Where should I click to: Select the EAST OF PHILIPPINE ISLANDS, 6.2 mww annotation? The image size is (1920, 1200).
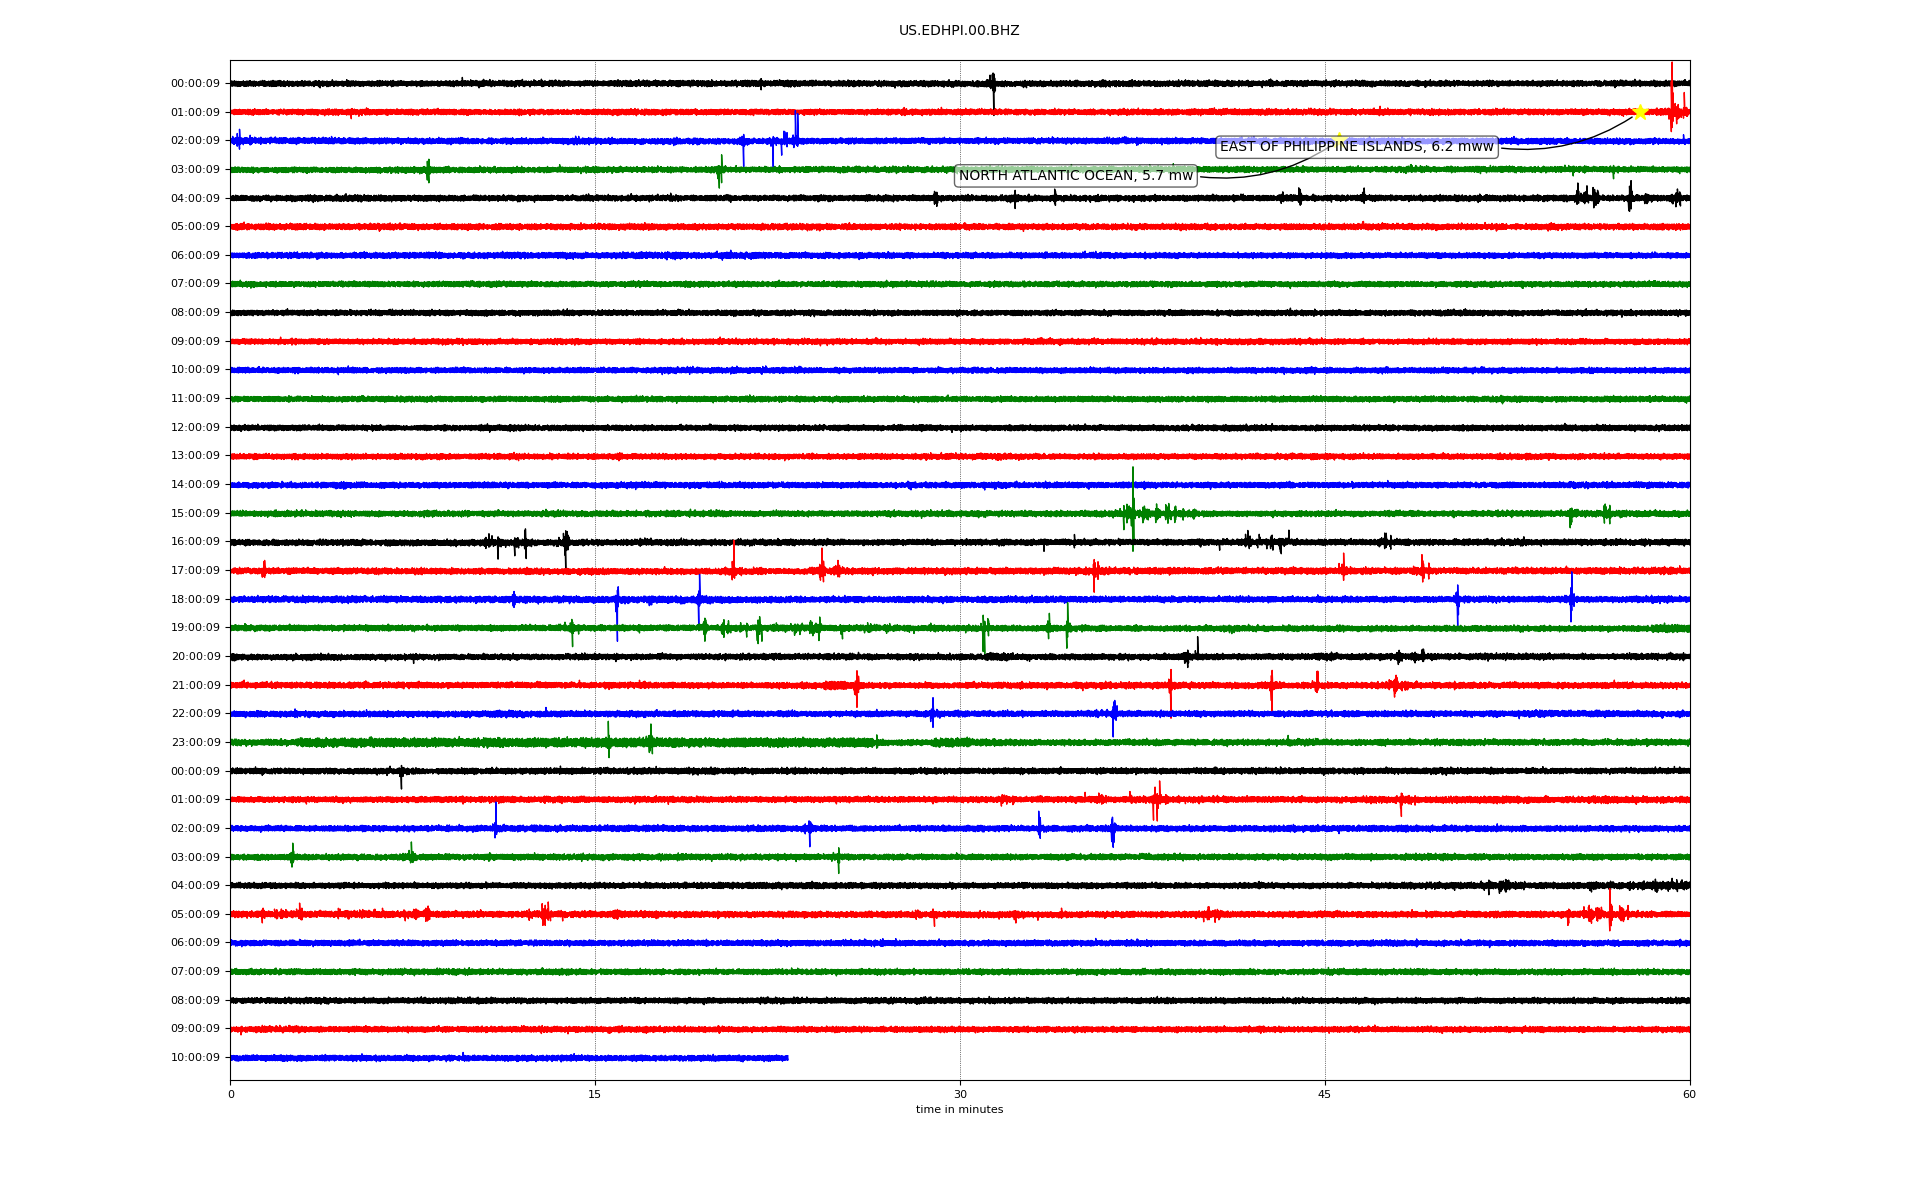(x=1357, y=147)
